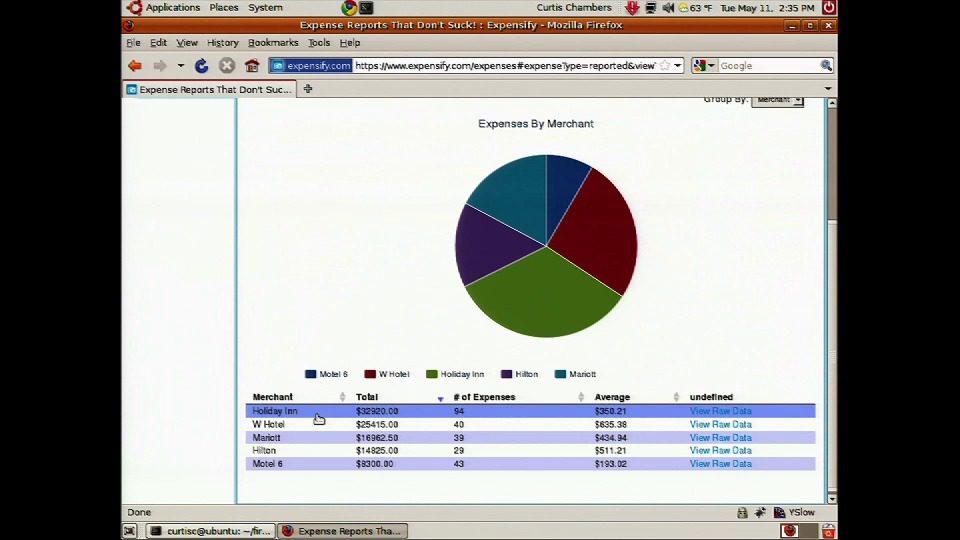Switch to the curtisc@ubuntu terminal taskbar window
The height and width of the screenshot is (540, 960).
(210, 531)
